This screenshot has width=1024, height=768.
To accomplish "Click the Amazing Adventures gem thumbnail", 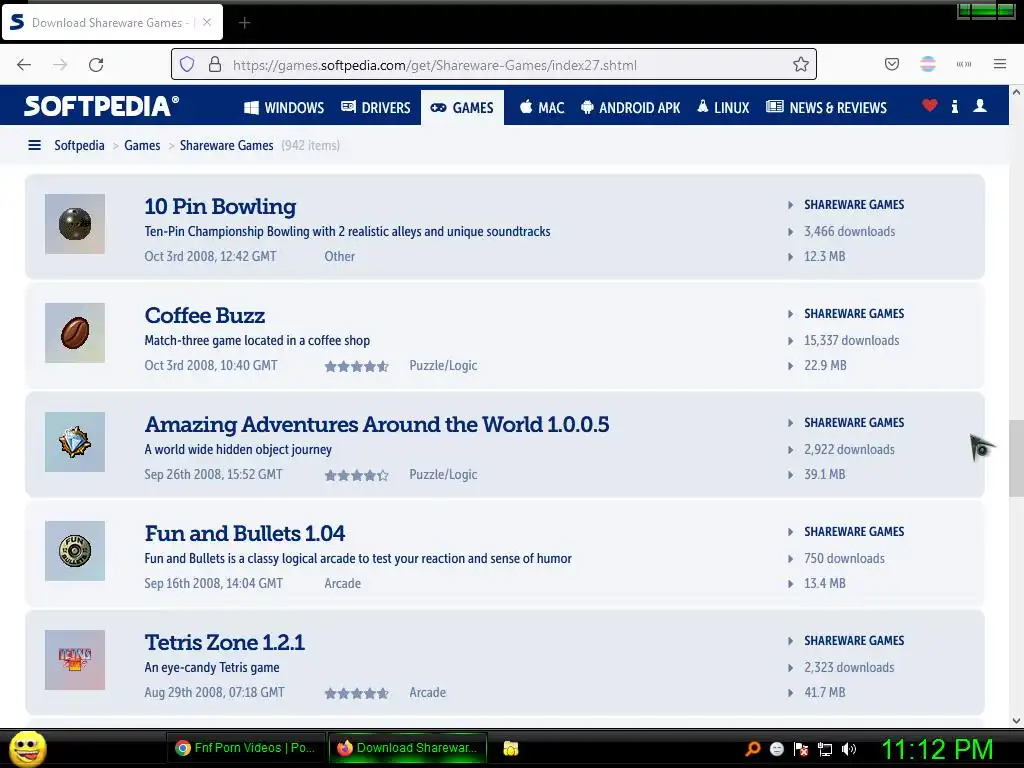I will click(75, 442).
